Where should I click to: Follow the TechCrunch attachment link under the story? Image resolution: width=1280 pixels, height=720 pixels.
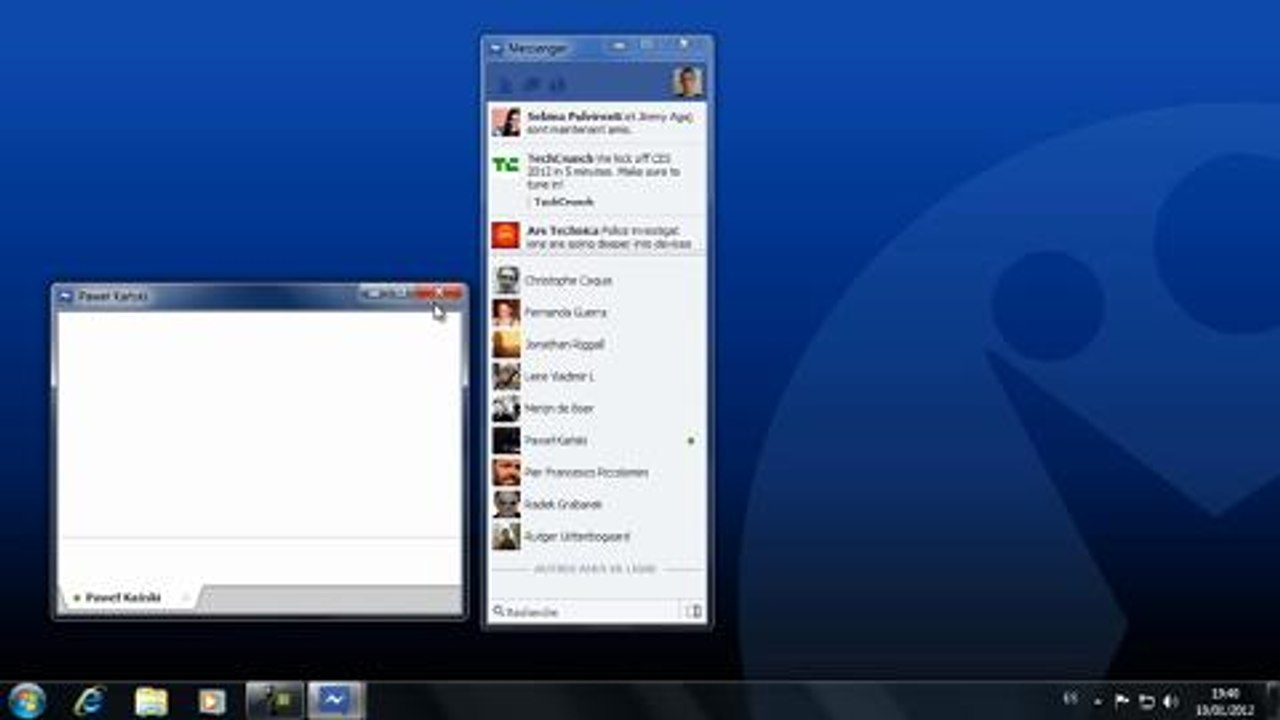coord(564,202)
